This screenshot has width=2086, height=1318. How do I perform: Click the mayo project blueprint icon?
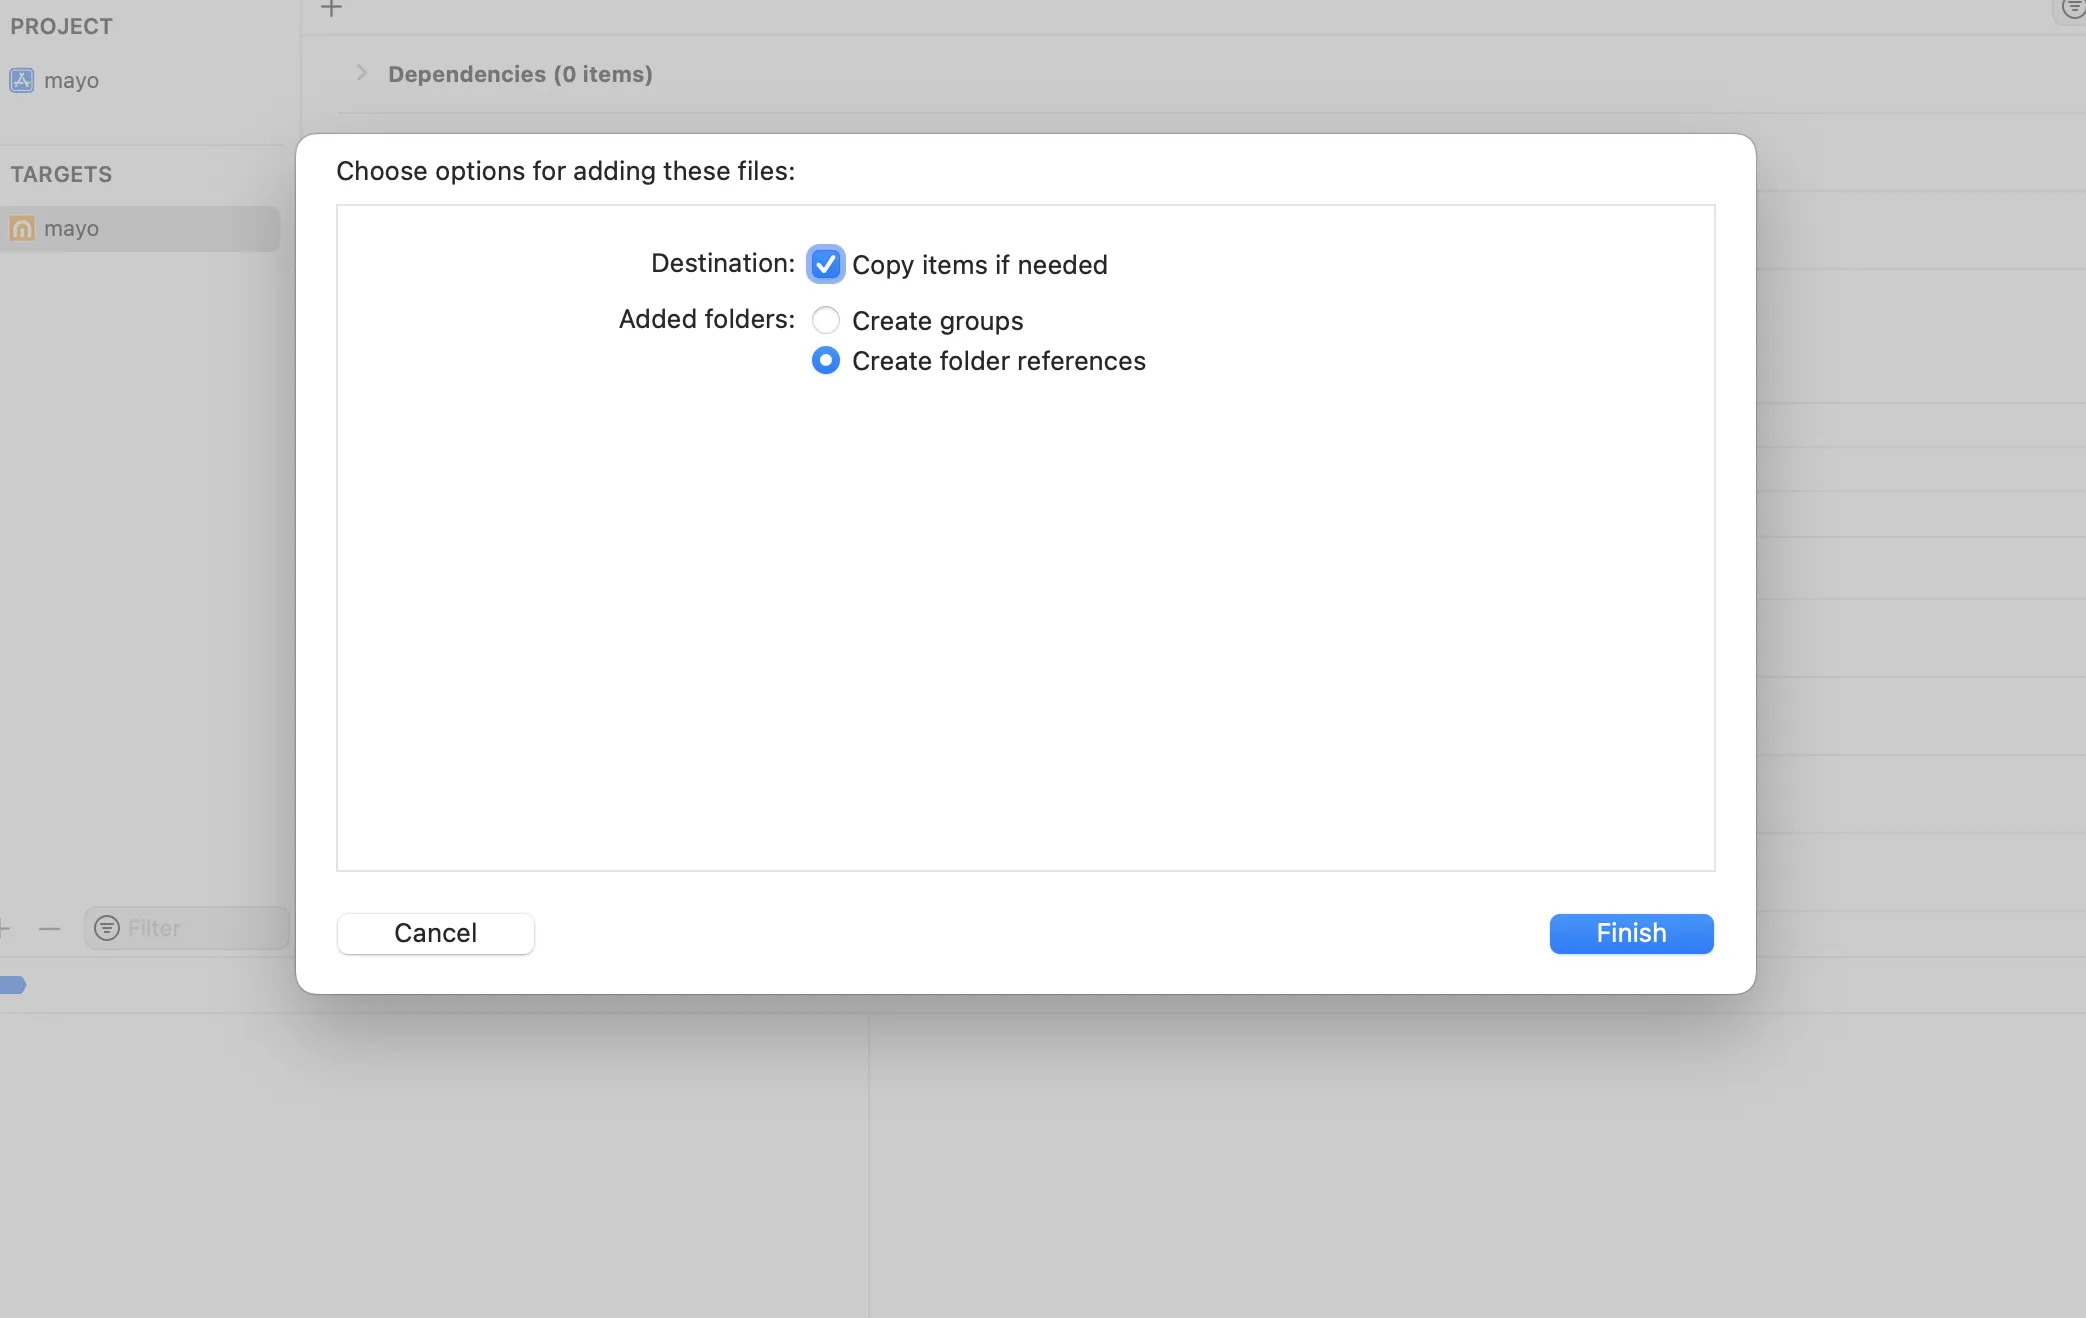(x=22, y=80)
